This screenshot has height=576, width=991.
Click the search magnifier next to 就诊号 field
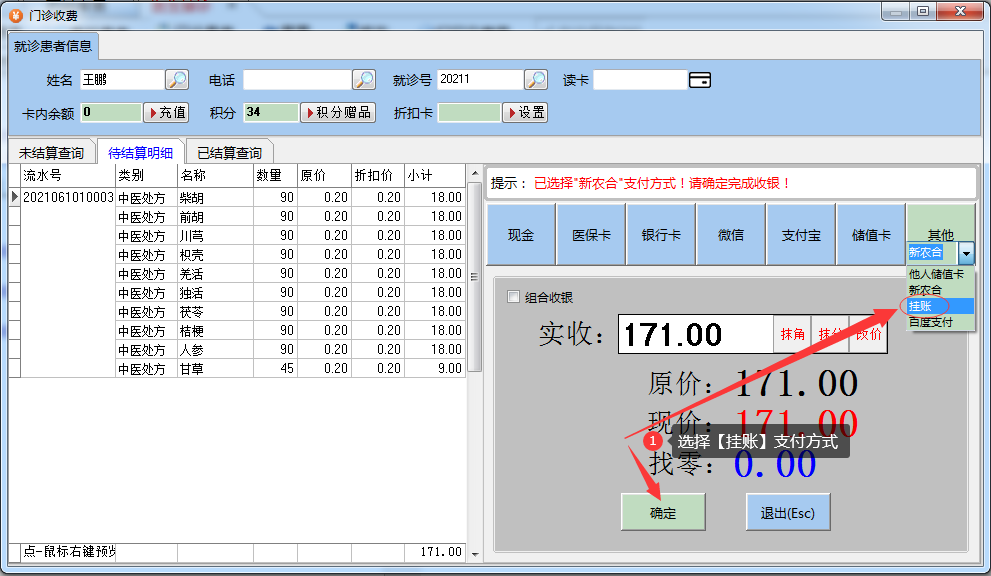coord(536,80)
